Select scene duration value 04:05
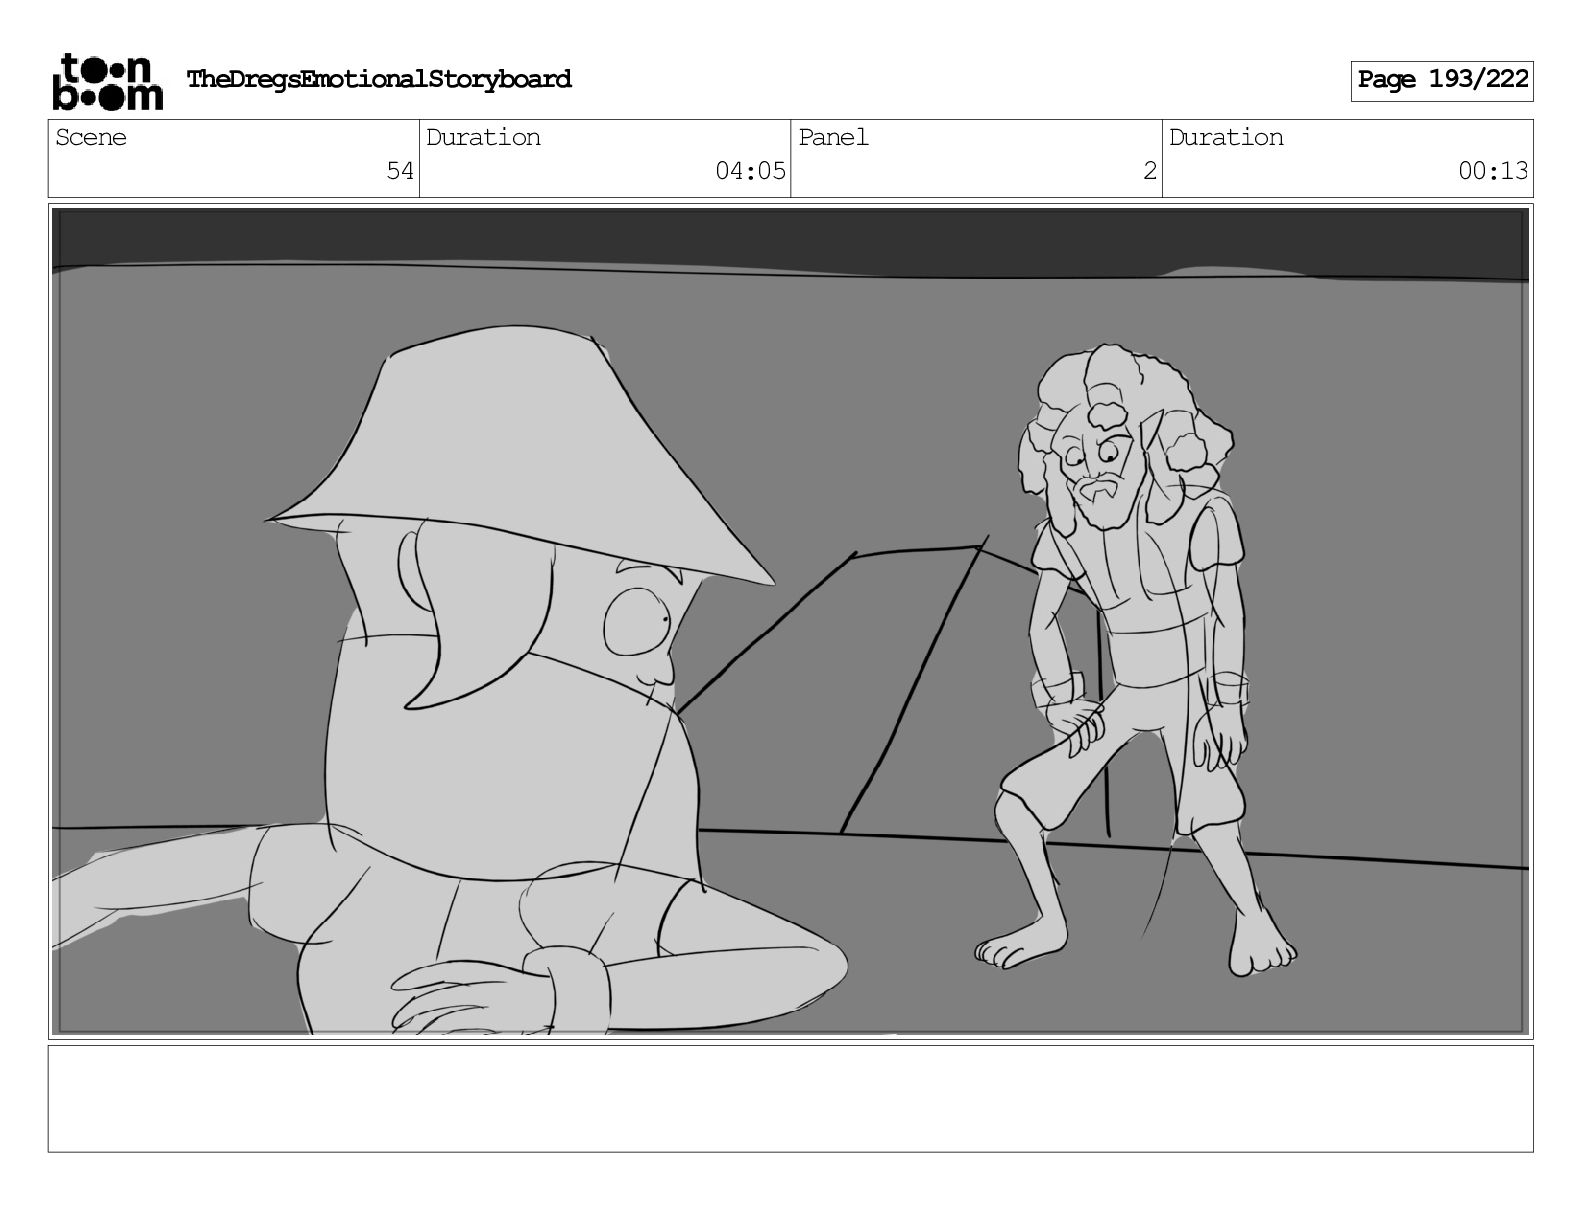The image size is (1584, 1224). coord(750,172)
